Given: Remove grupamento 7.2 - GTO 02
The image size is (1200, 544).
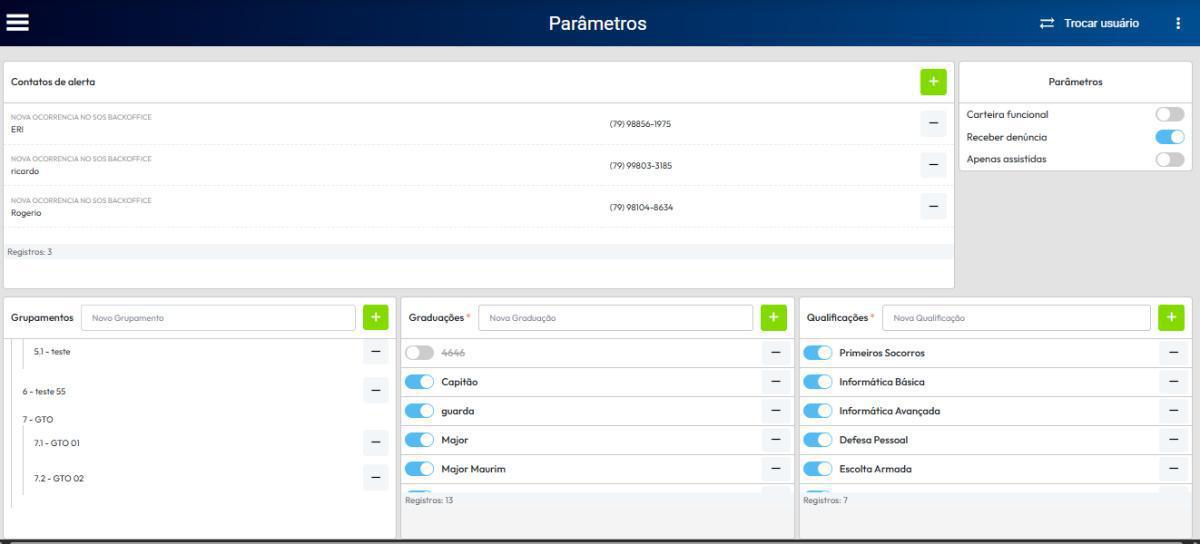Looking at the screenshot, I should coord(376,478).
